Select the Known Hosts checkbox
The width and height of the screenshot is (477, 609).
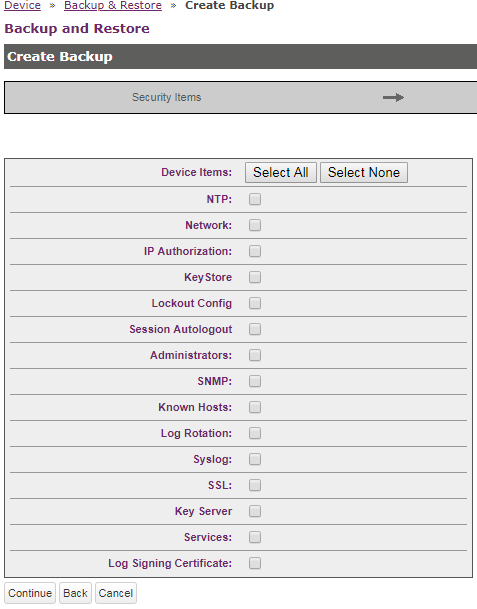[x=255, y=407]
